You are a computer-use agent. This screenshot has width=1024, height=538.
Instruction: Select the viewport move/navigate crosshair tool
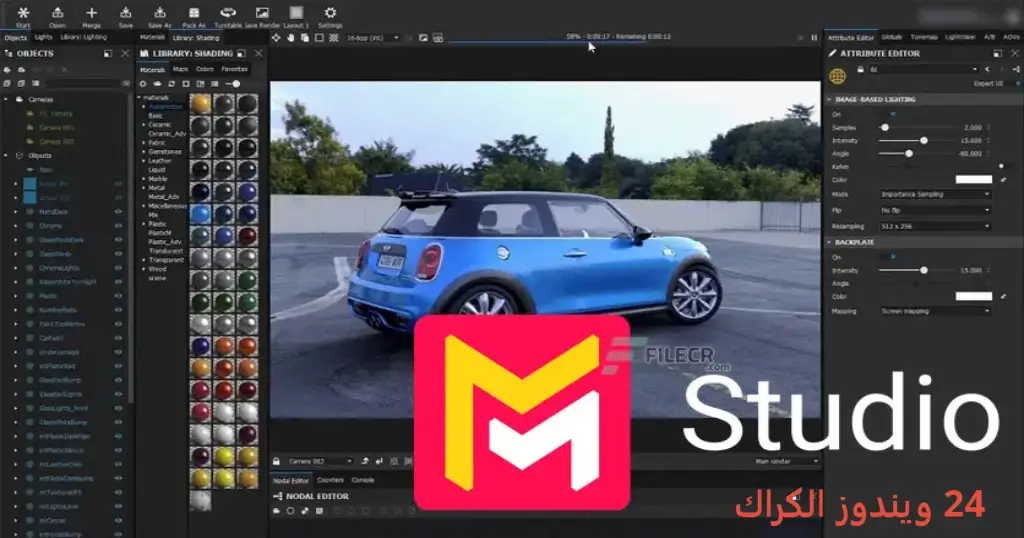pyautogui.click(x=276, y=38)
